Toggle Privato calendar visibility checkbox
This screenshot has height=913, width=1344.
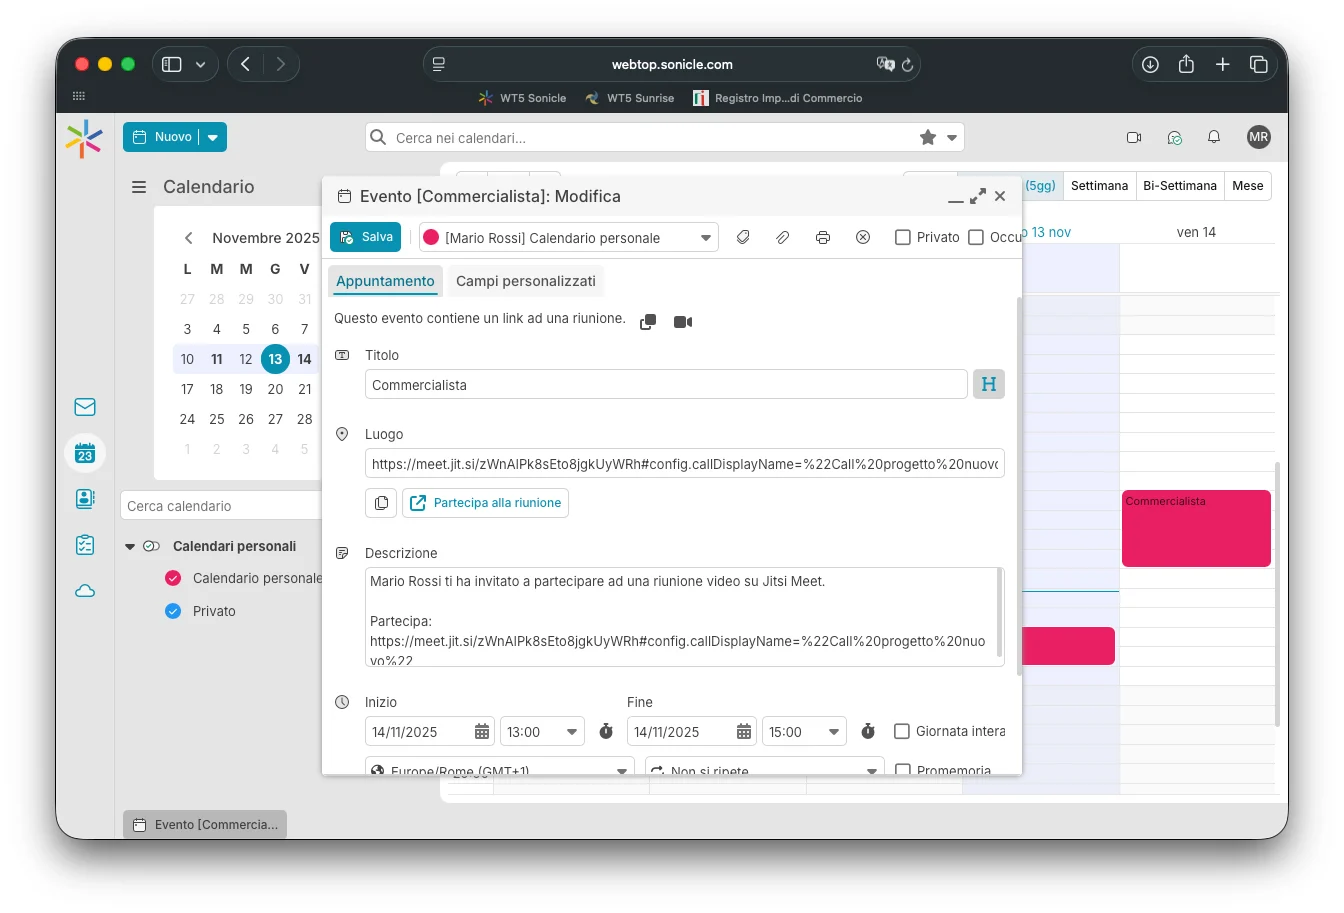coord(173,611)
